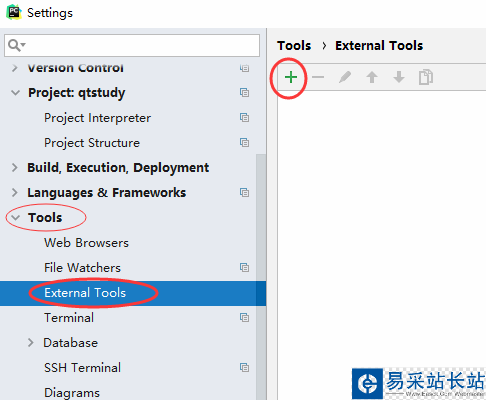The height and width of the screenshot is (400, 486).
Task: Open the File Watchers settings page
Action: tap(82, 268)
